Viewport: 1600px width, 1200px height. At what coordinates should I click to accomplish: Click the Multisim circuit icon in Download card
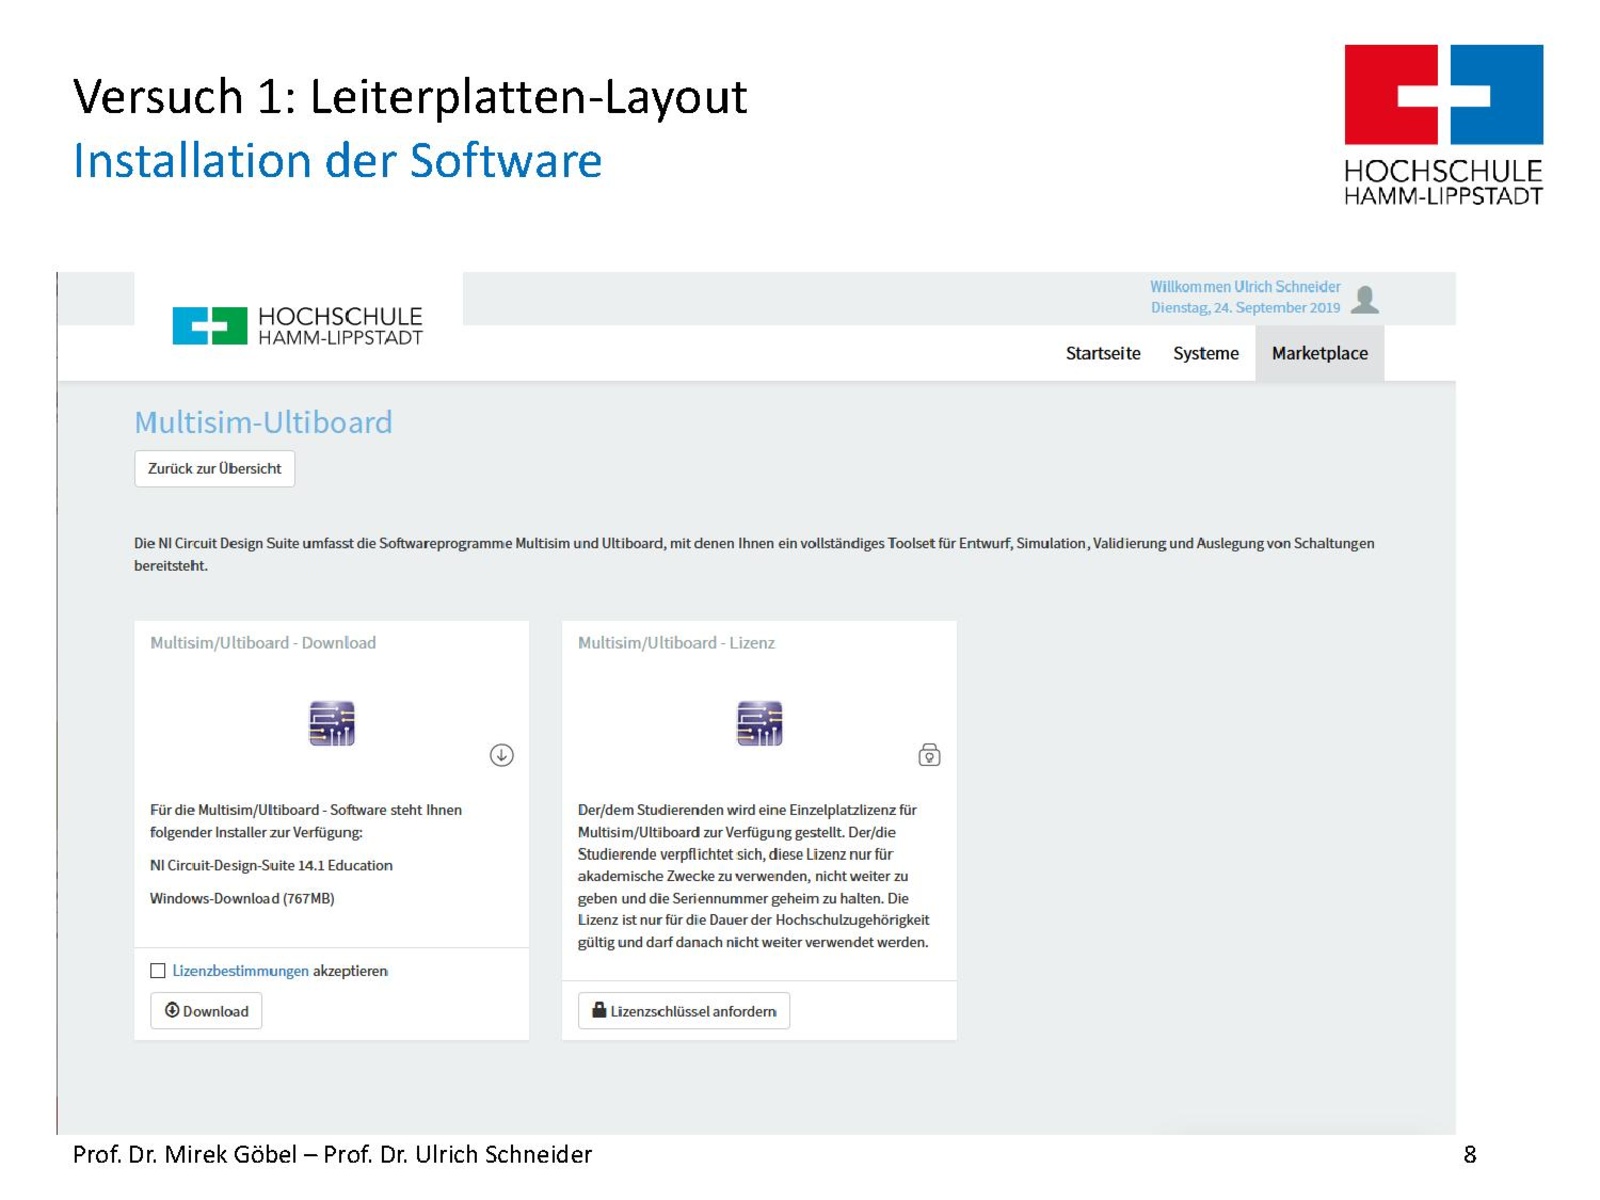point(332,724)
